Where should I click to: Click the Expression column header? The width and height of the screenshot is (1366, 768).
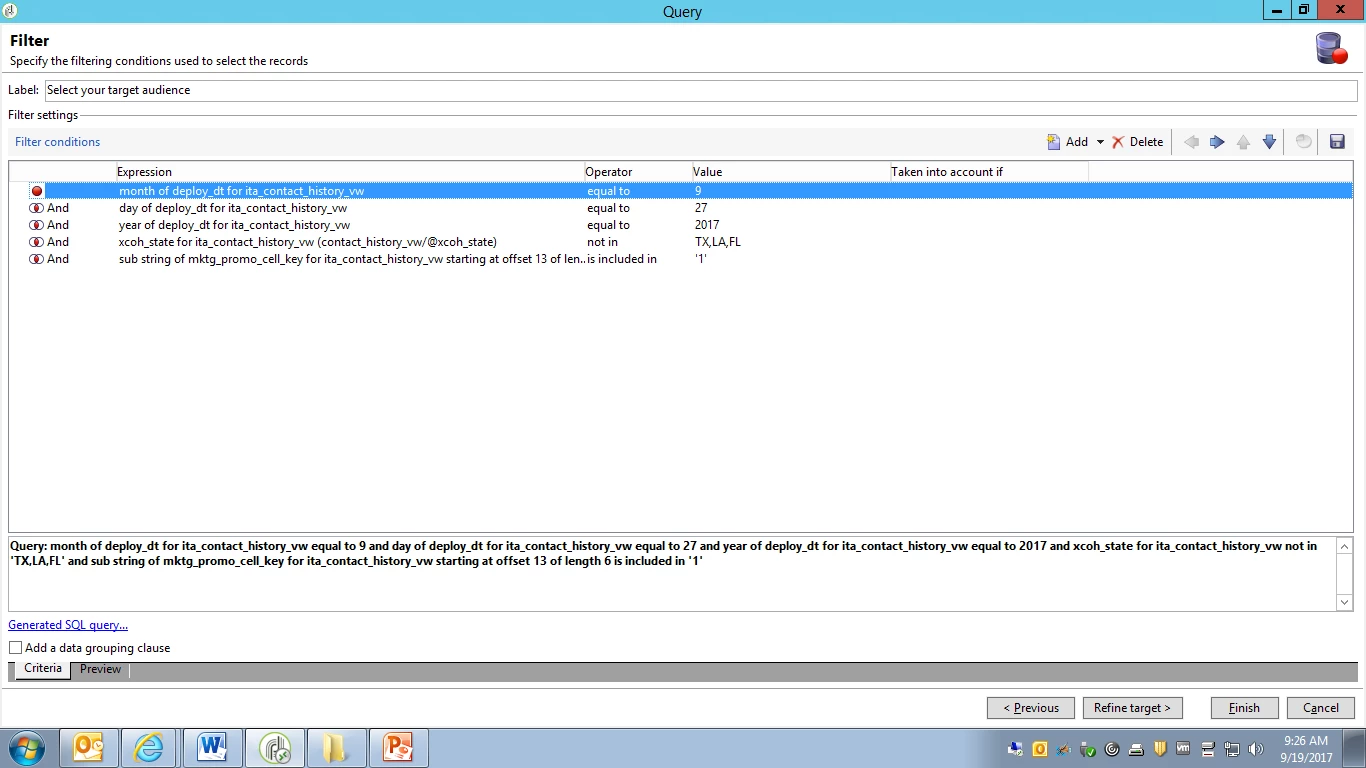point(350,172)
